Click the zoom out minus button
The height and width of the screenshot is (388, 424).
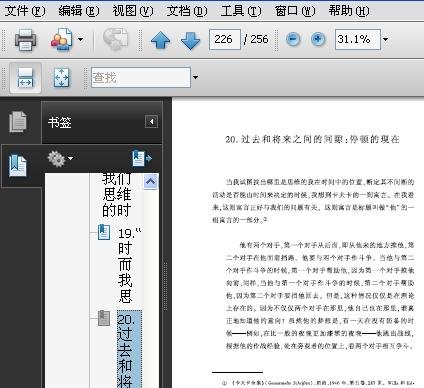(293, 39)
